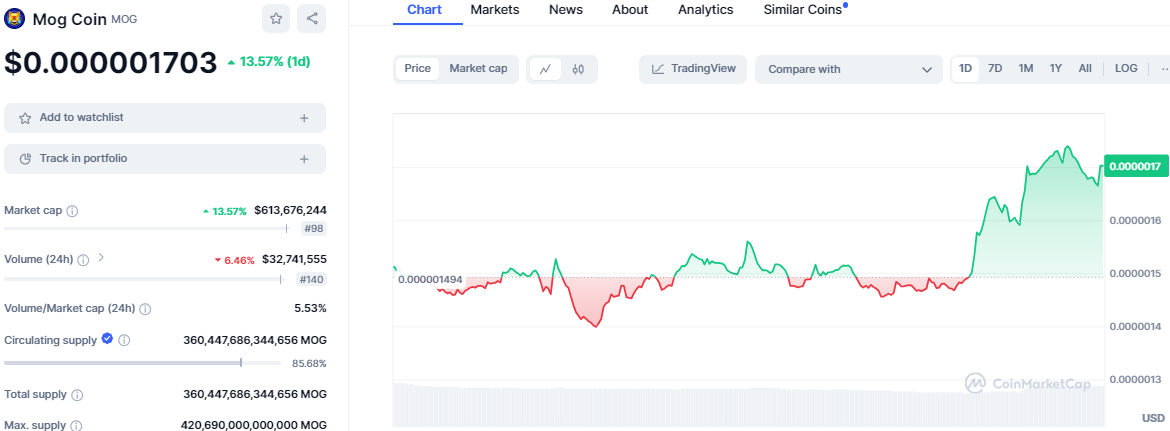Click the Total supply info icon
The width and height of the screenshot is (1170, 431).
tap(77, 394)
